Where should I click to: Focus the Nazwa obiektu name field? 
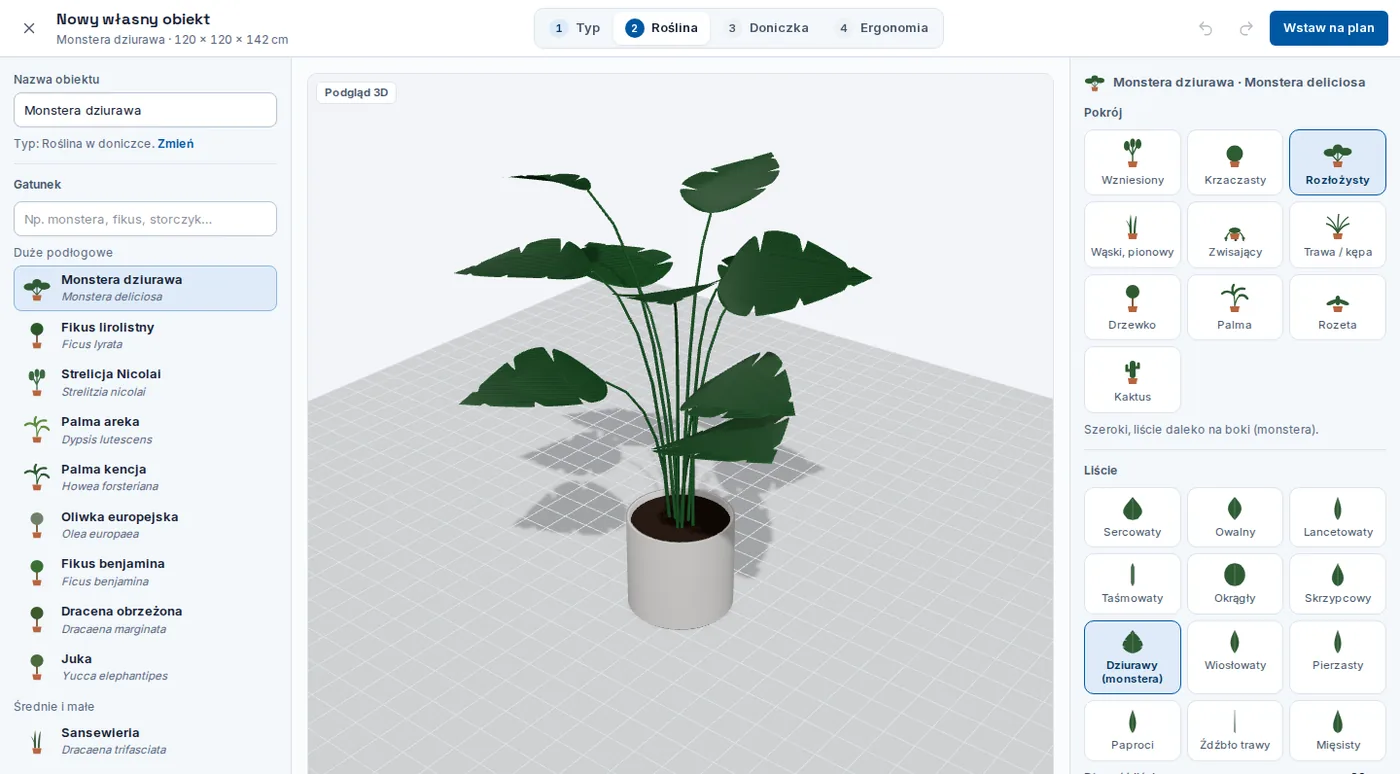[x=145, y=110]
